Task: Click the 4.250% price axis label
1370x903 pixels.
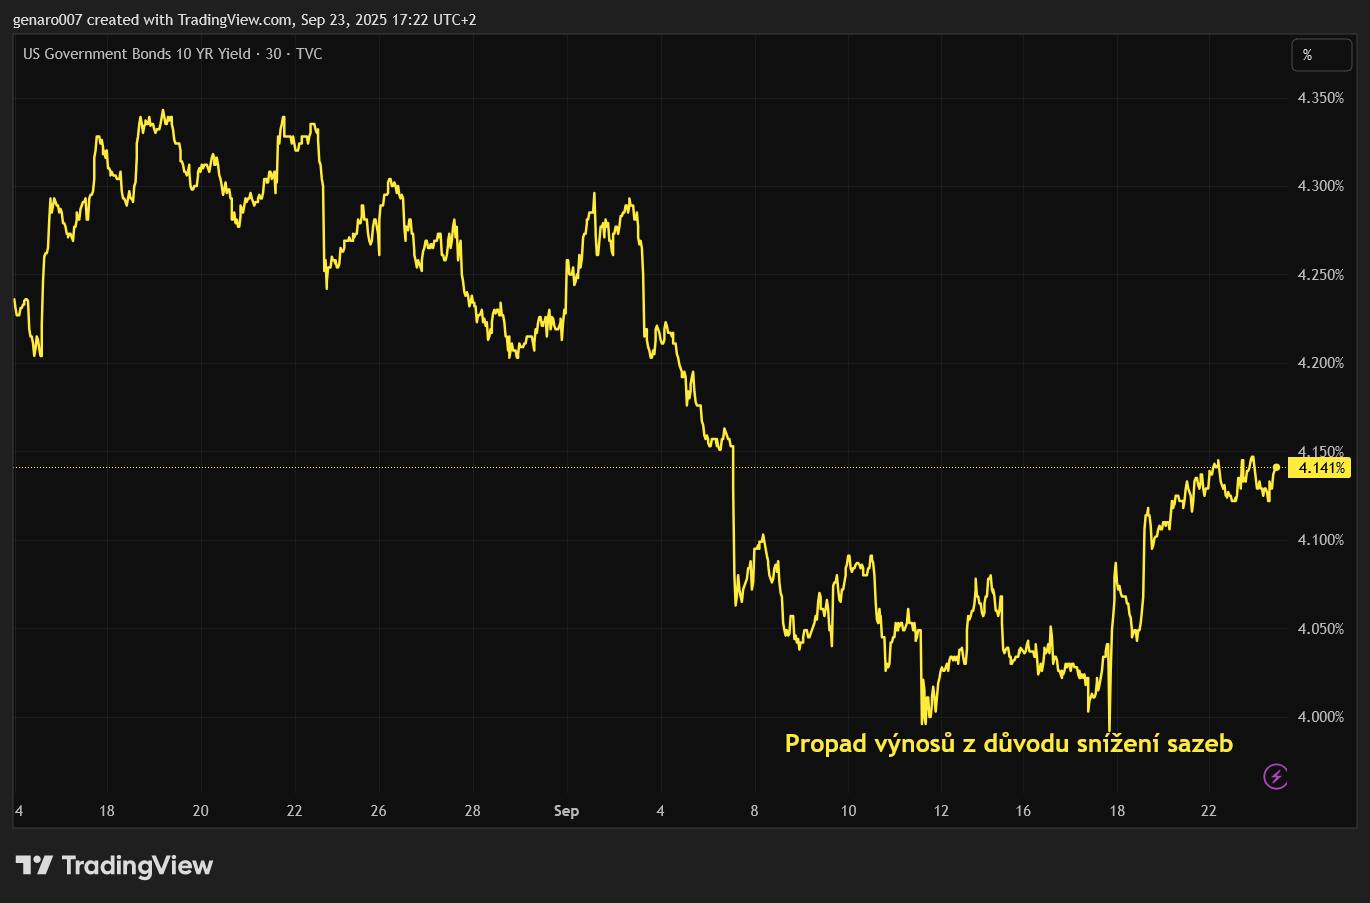Action: pyautogui.click(x=1320, y=275)
